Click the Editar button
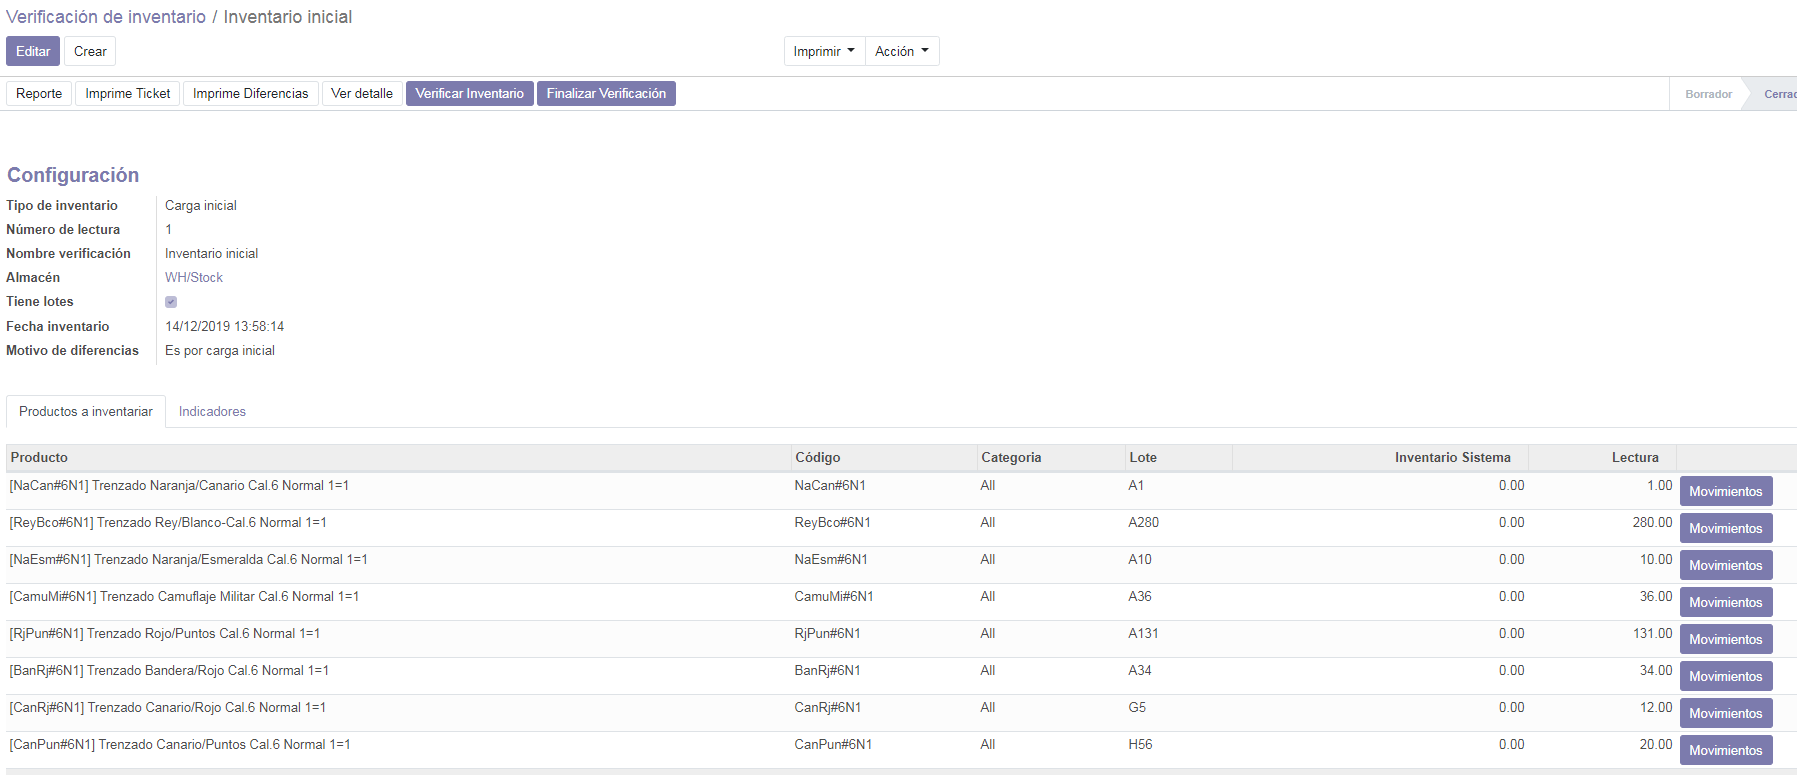The height and width of the screenshot is (777, 1797). pos(33,51)
